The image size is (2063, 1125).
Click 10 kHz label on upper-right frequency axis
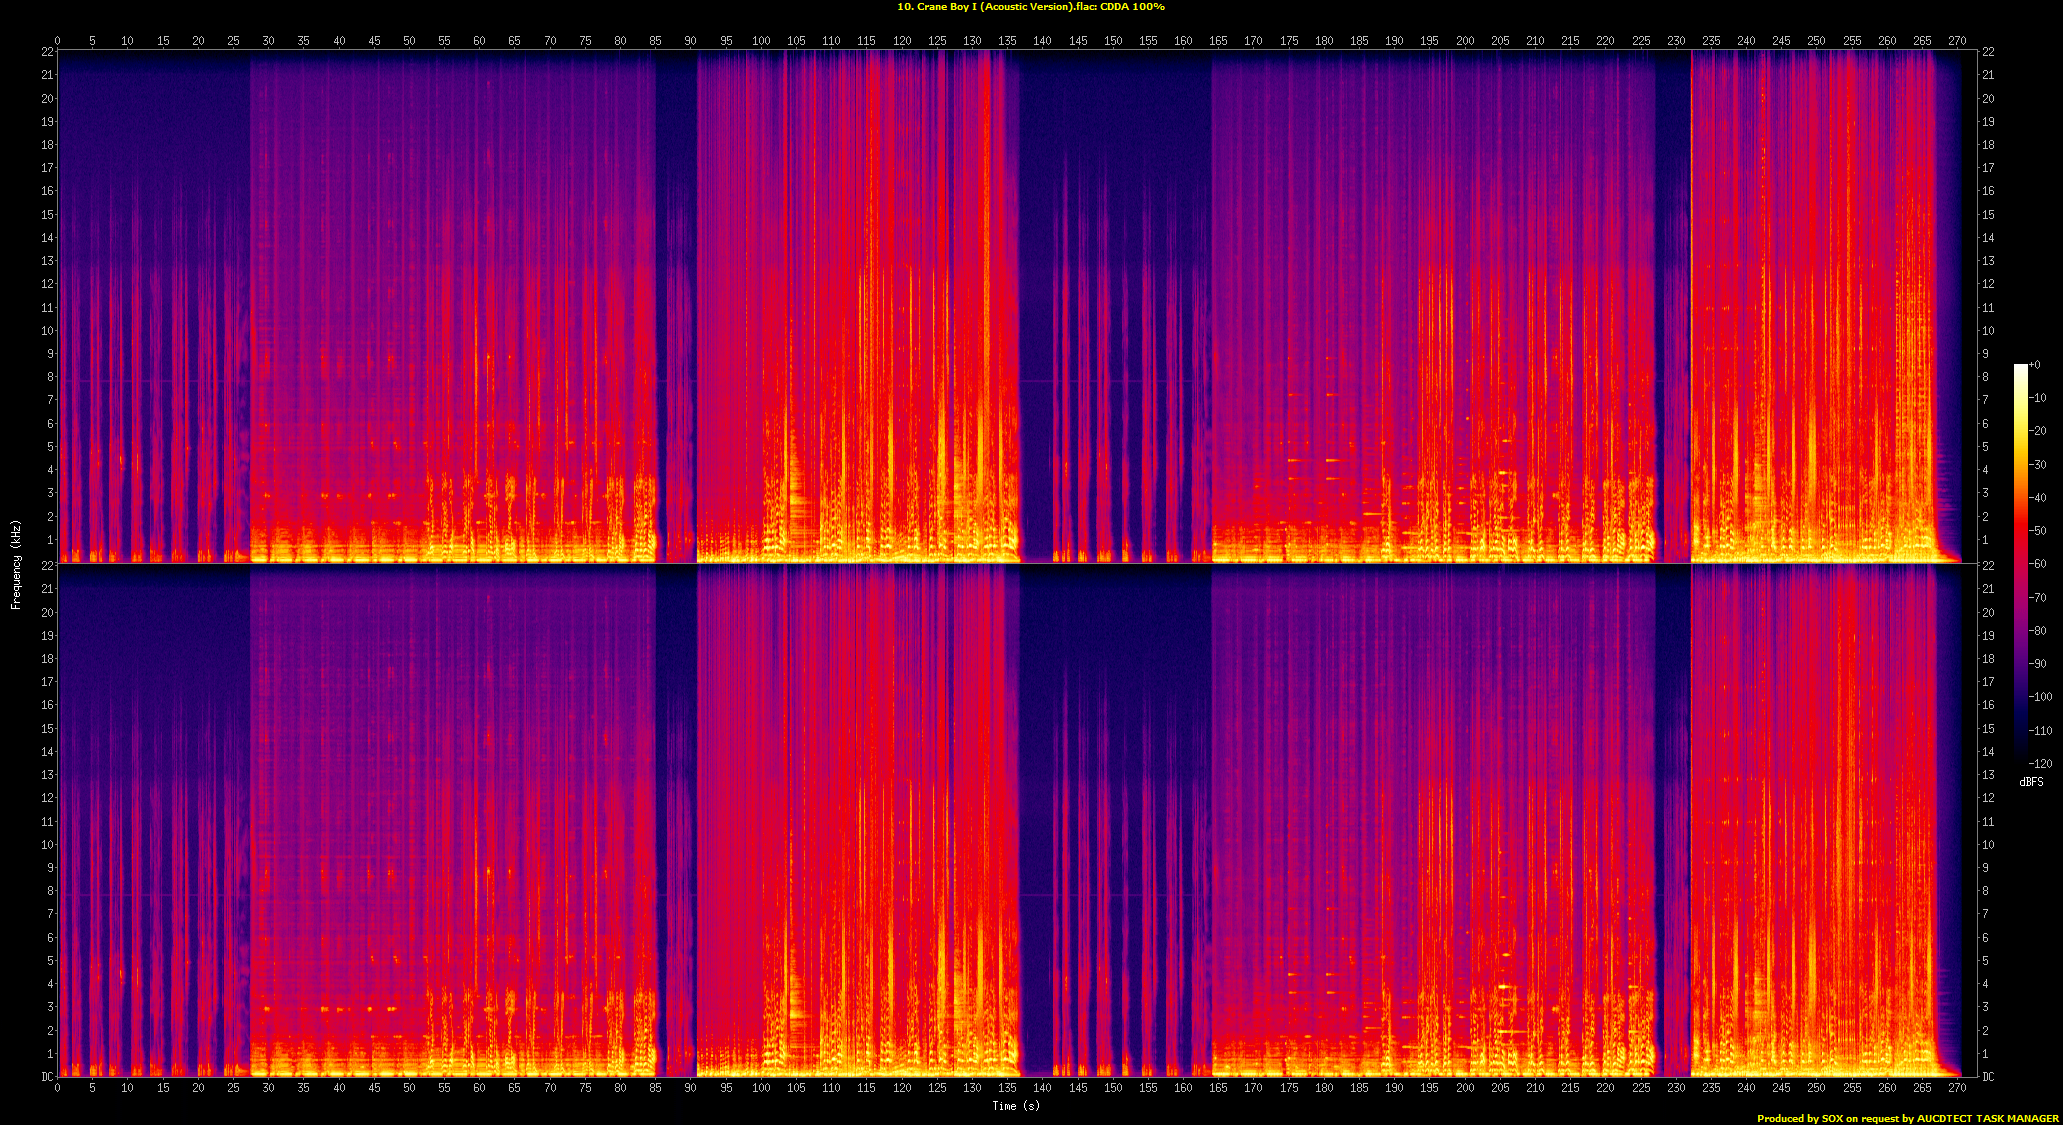[x=1988, y=331]
